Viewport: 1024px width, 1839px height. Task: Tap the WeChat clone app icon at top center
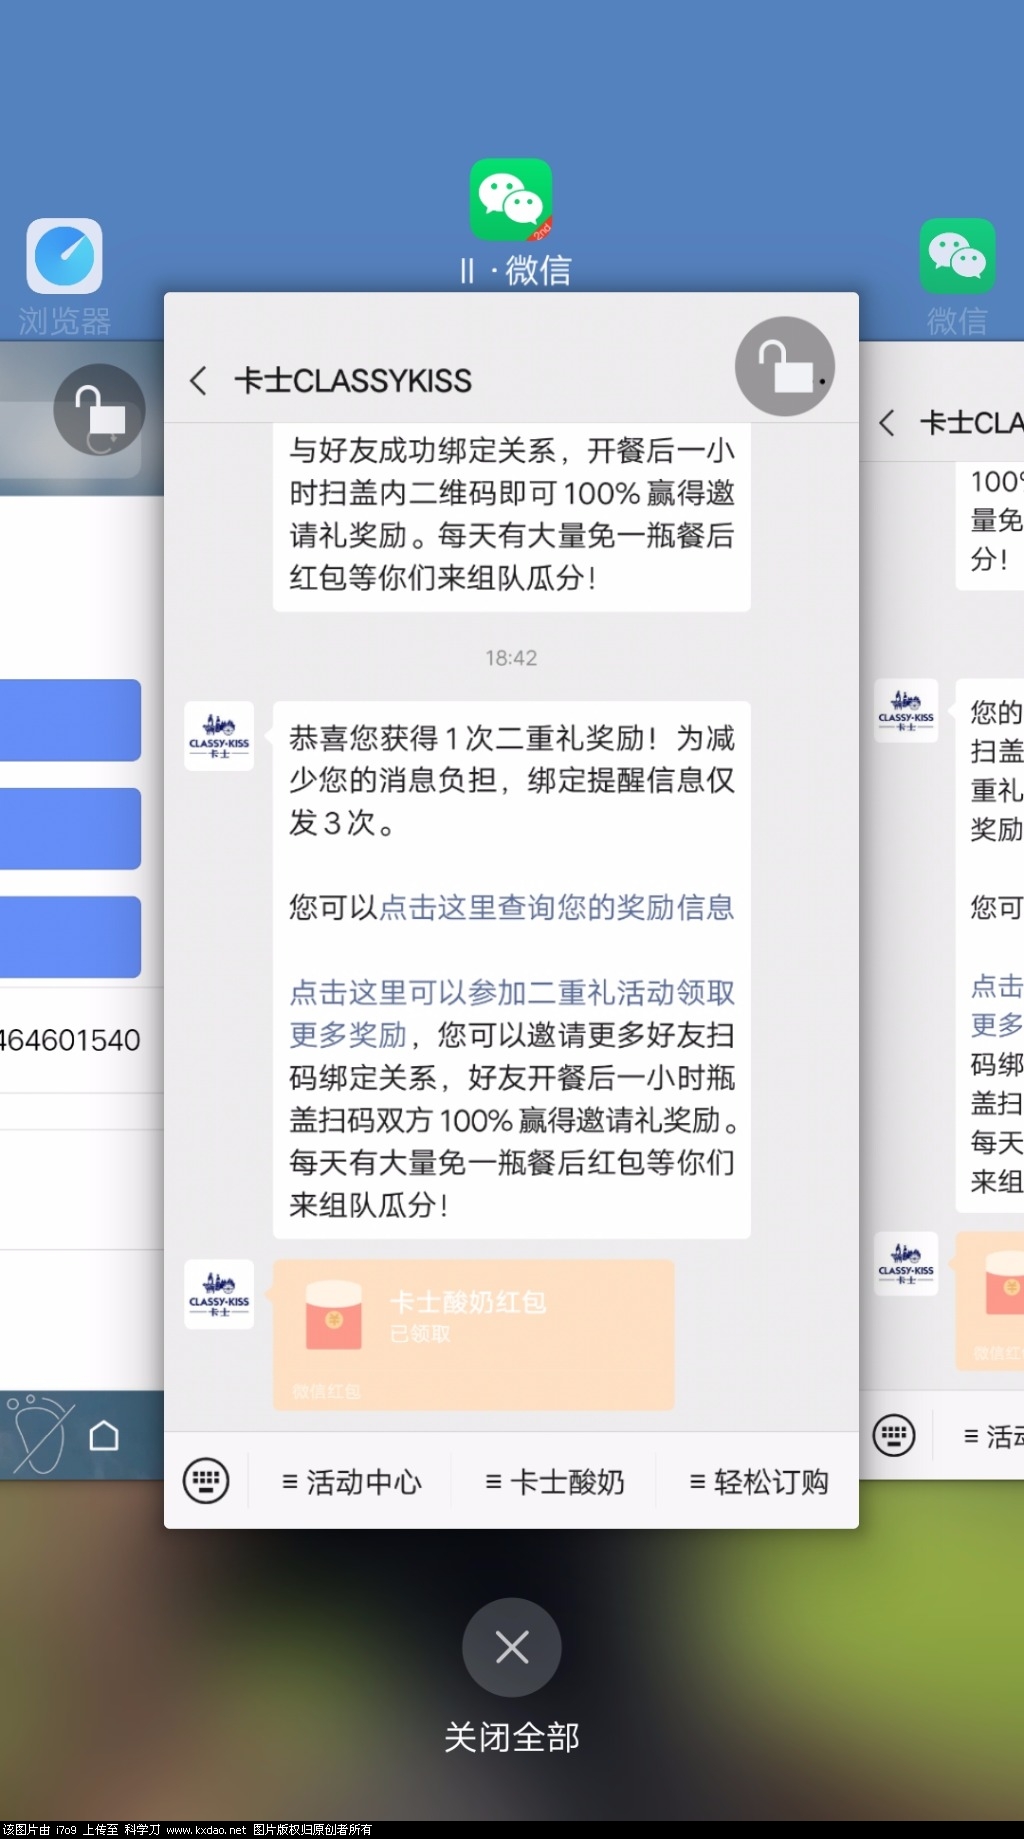pos(511,200)
